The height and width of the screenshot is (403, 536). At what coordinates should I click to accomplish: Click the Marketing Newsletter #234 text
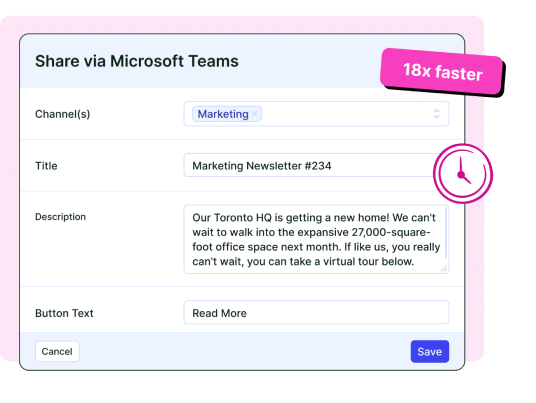pyautogui.click(x=262, y=166)
